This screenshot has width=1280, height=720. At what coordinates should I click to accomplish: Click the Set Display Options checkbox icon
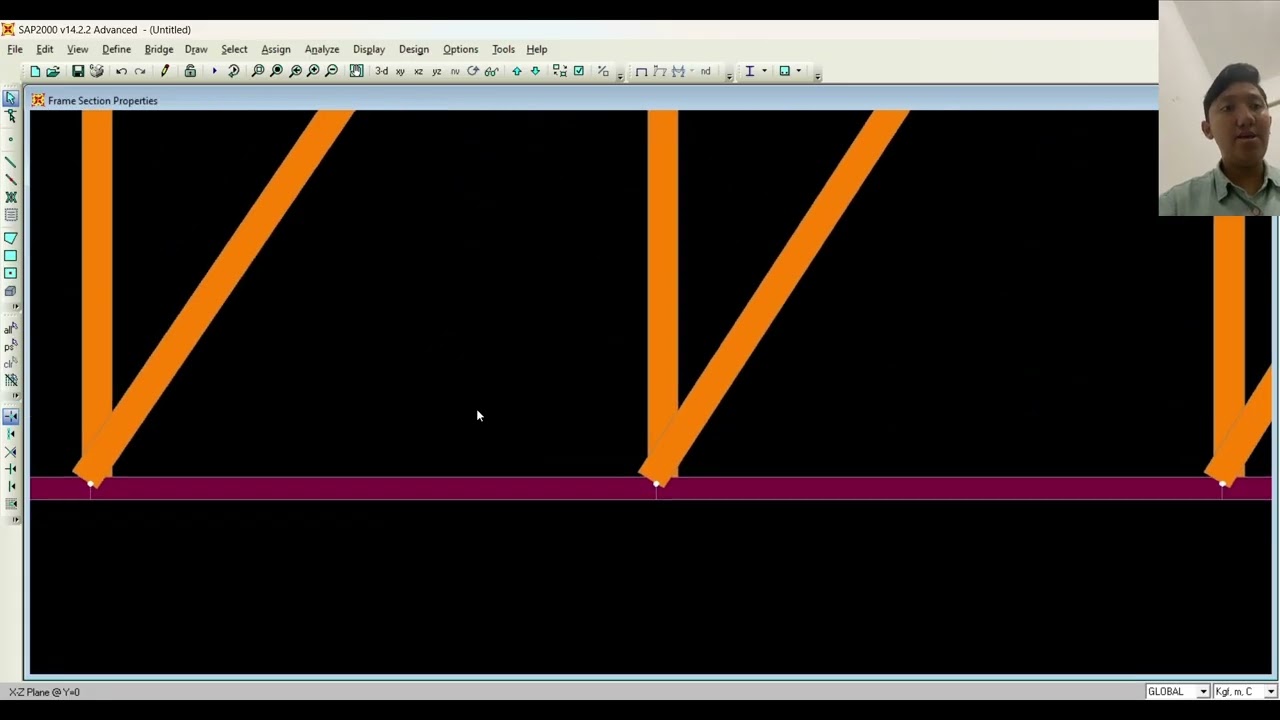click(579, 71)
